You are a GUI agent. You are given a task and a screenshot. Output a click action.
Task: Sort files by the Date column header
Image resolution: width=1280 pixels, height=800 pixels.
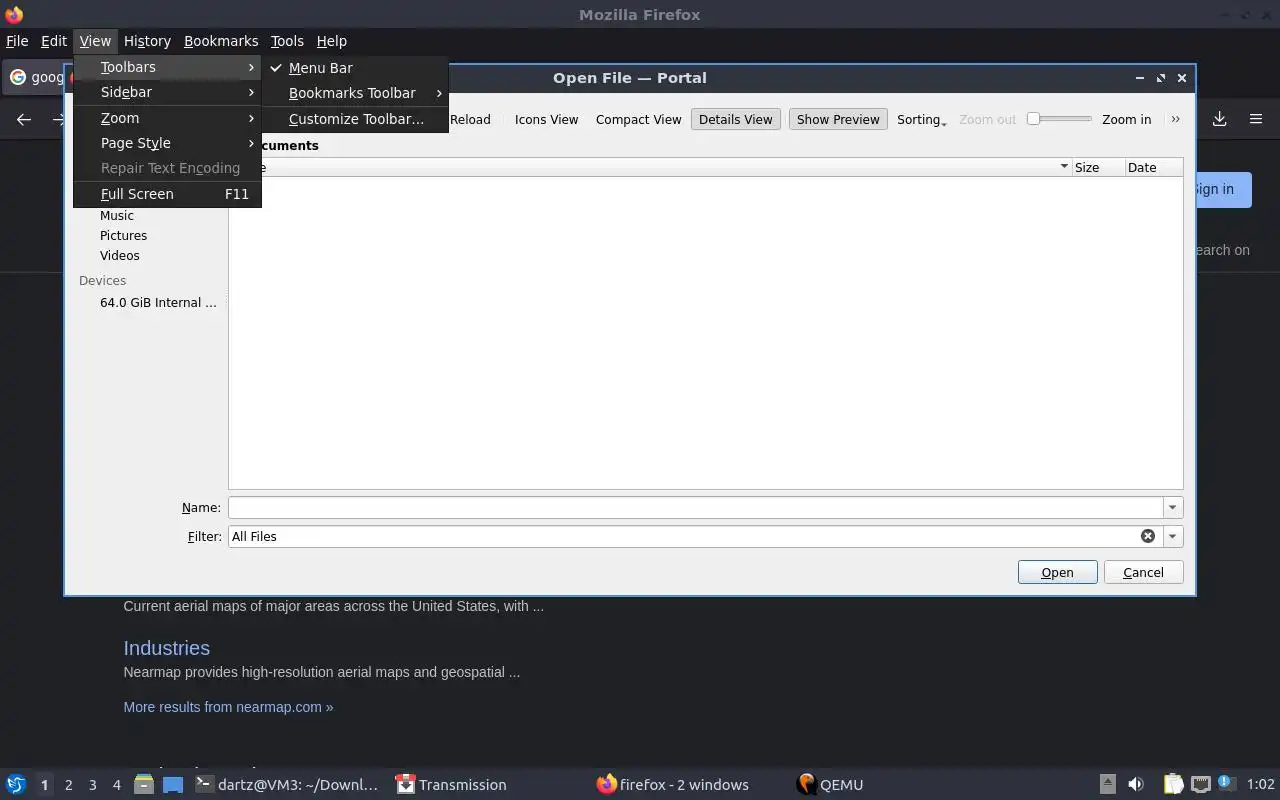pos(1154,167)
